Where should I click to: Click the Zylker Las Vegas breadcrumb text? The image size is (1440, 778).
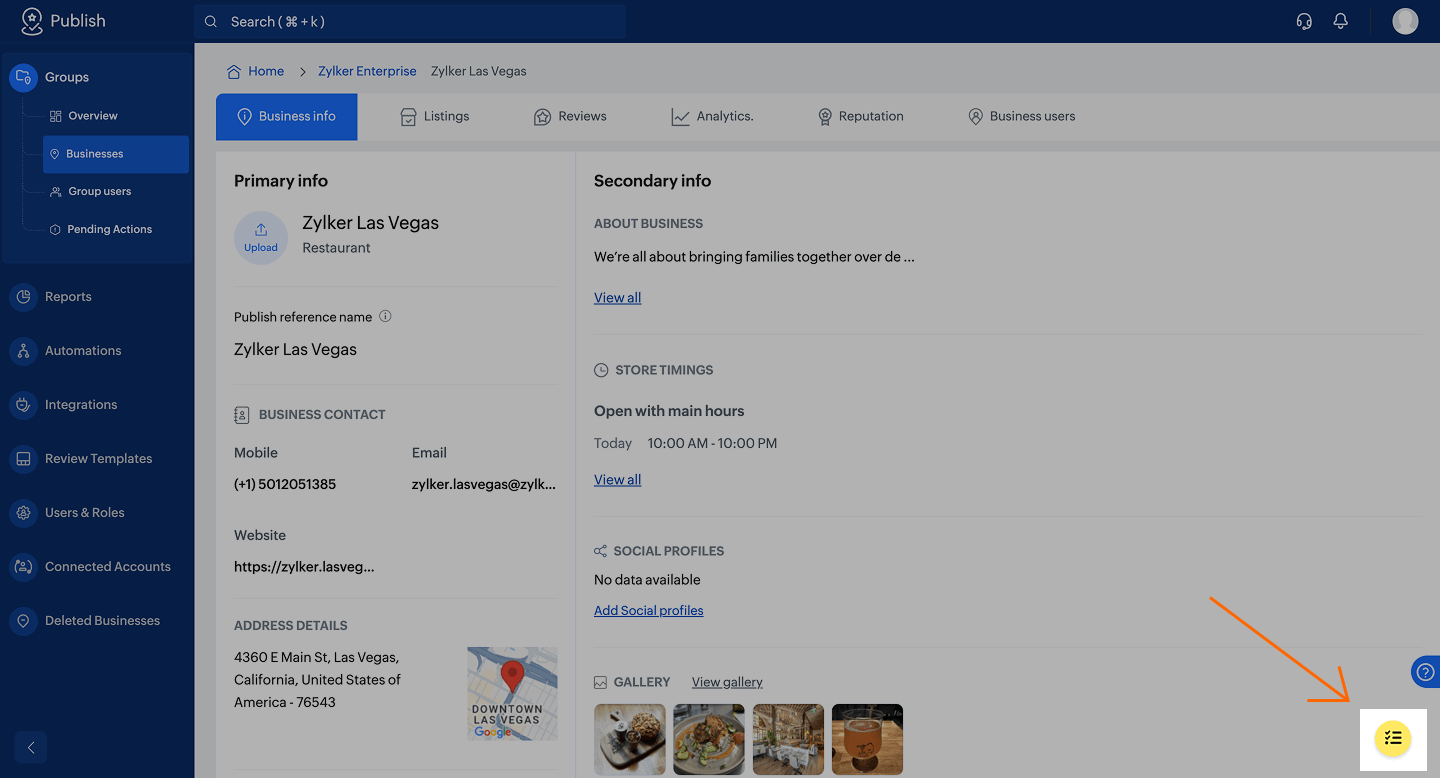pos(478,71)
